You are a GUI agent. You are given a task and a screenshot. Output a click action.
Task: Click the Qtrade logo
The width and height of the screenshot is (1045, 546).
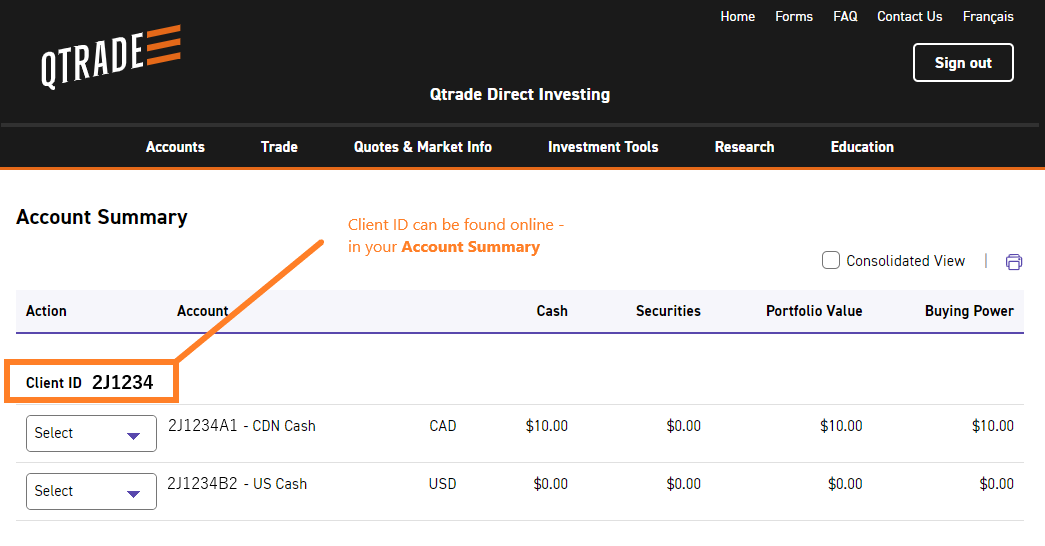(x=111, y=57)
